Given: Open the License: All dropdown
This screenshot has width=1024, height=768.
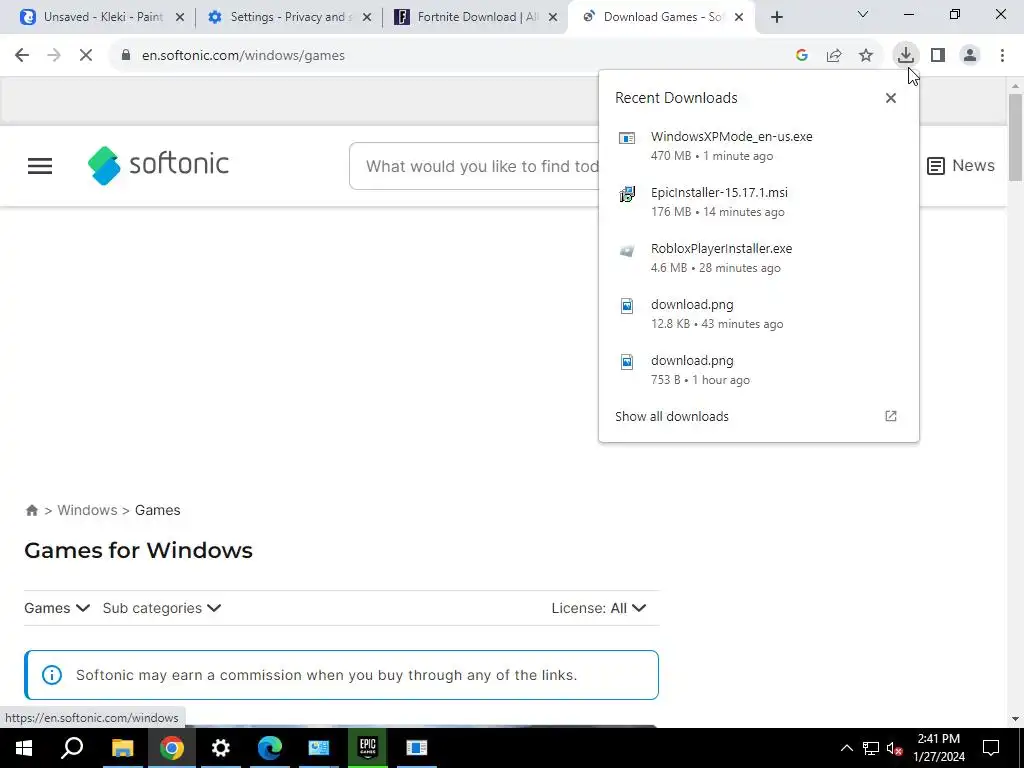Looking at the screenshot, I should [599, 608].
